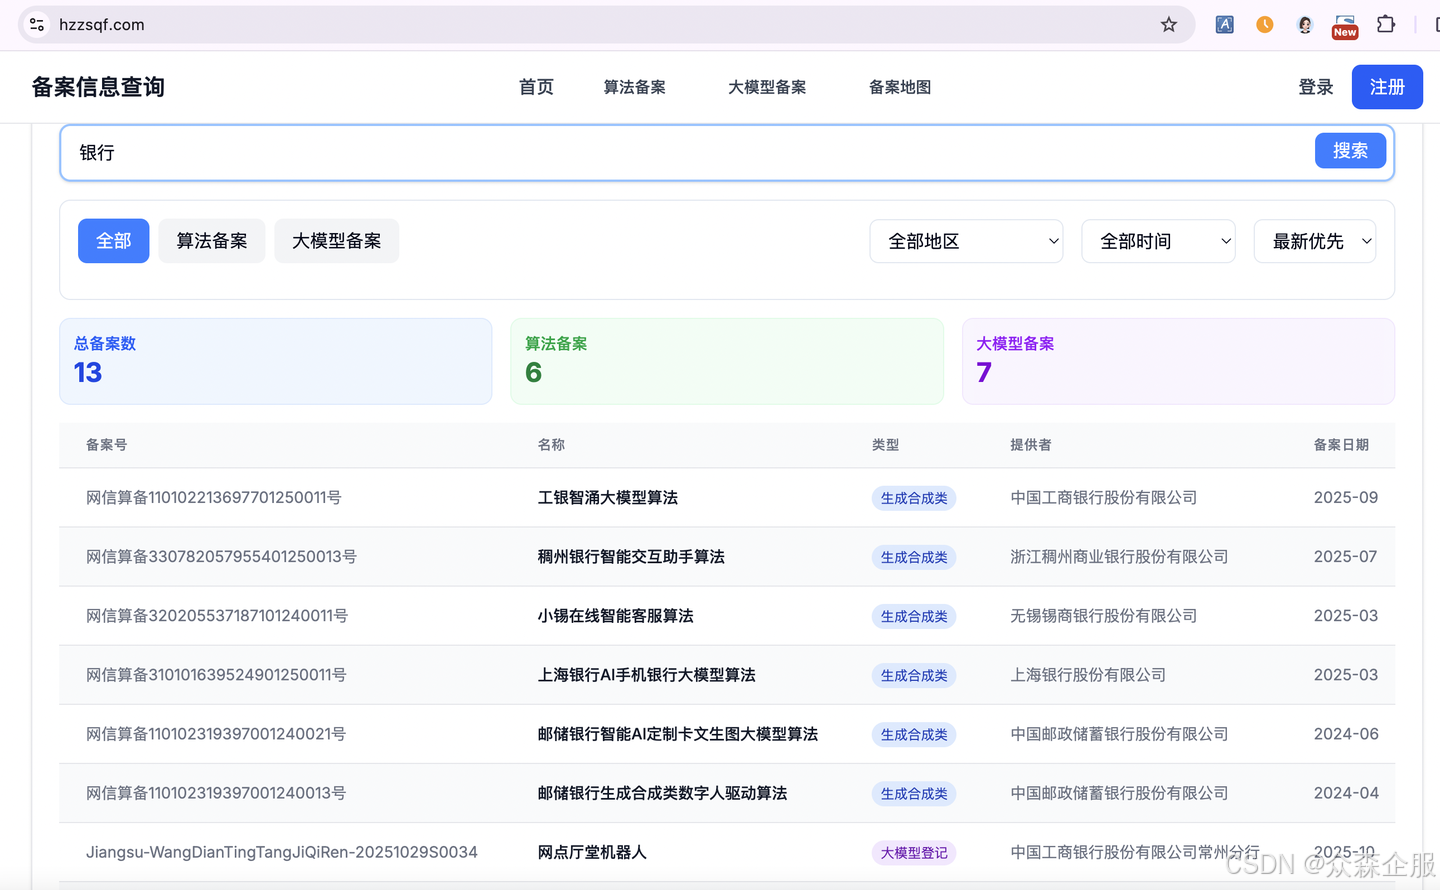Click date 2024-06 in 邮储银行 row

coord(1346,734)
